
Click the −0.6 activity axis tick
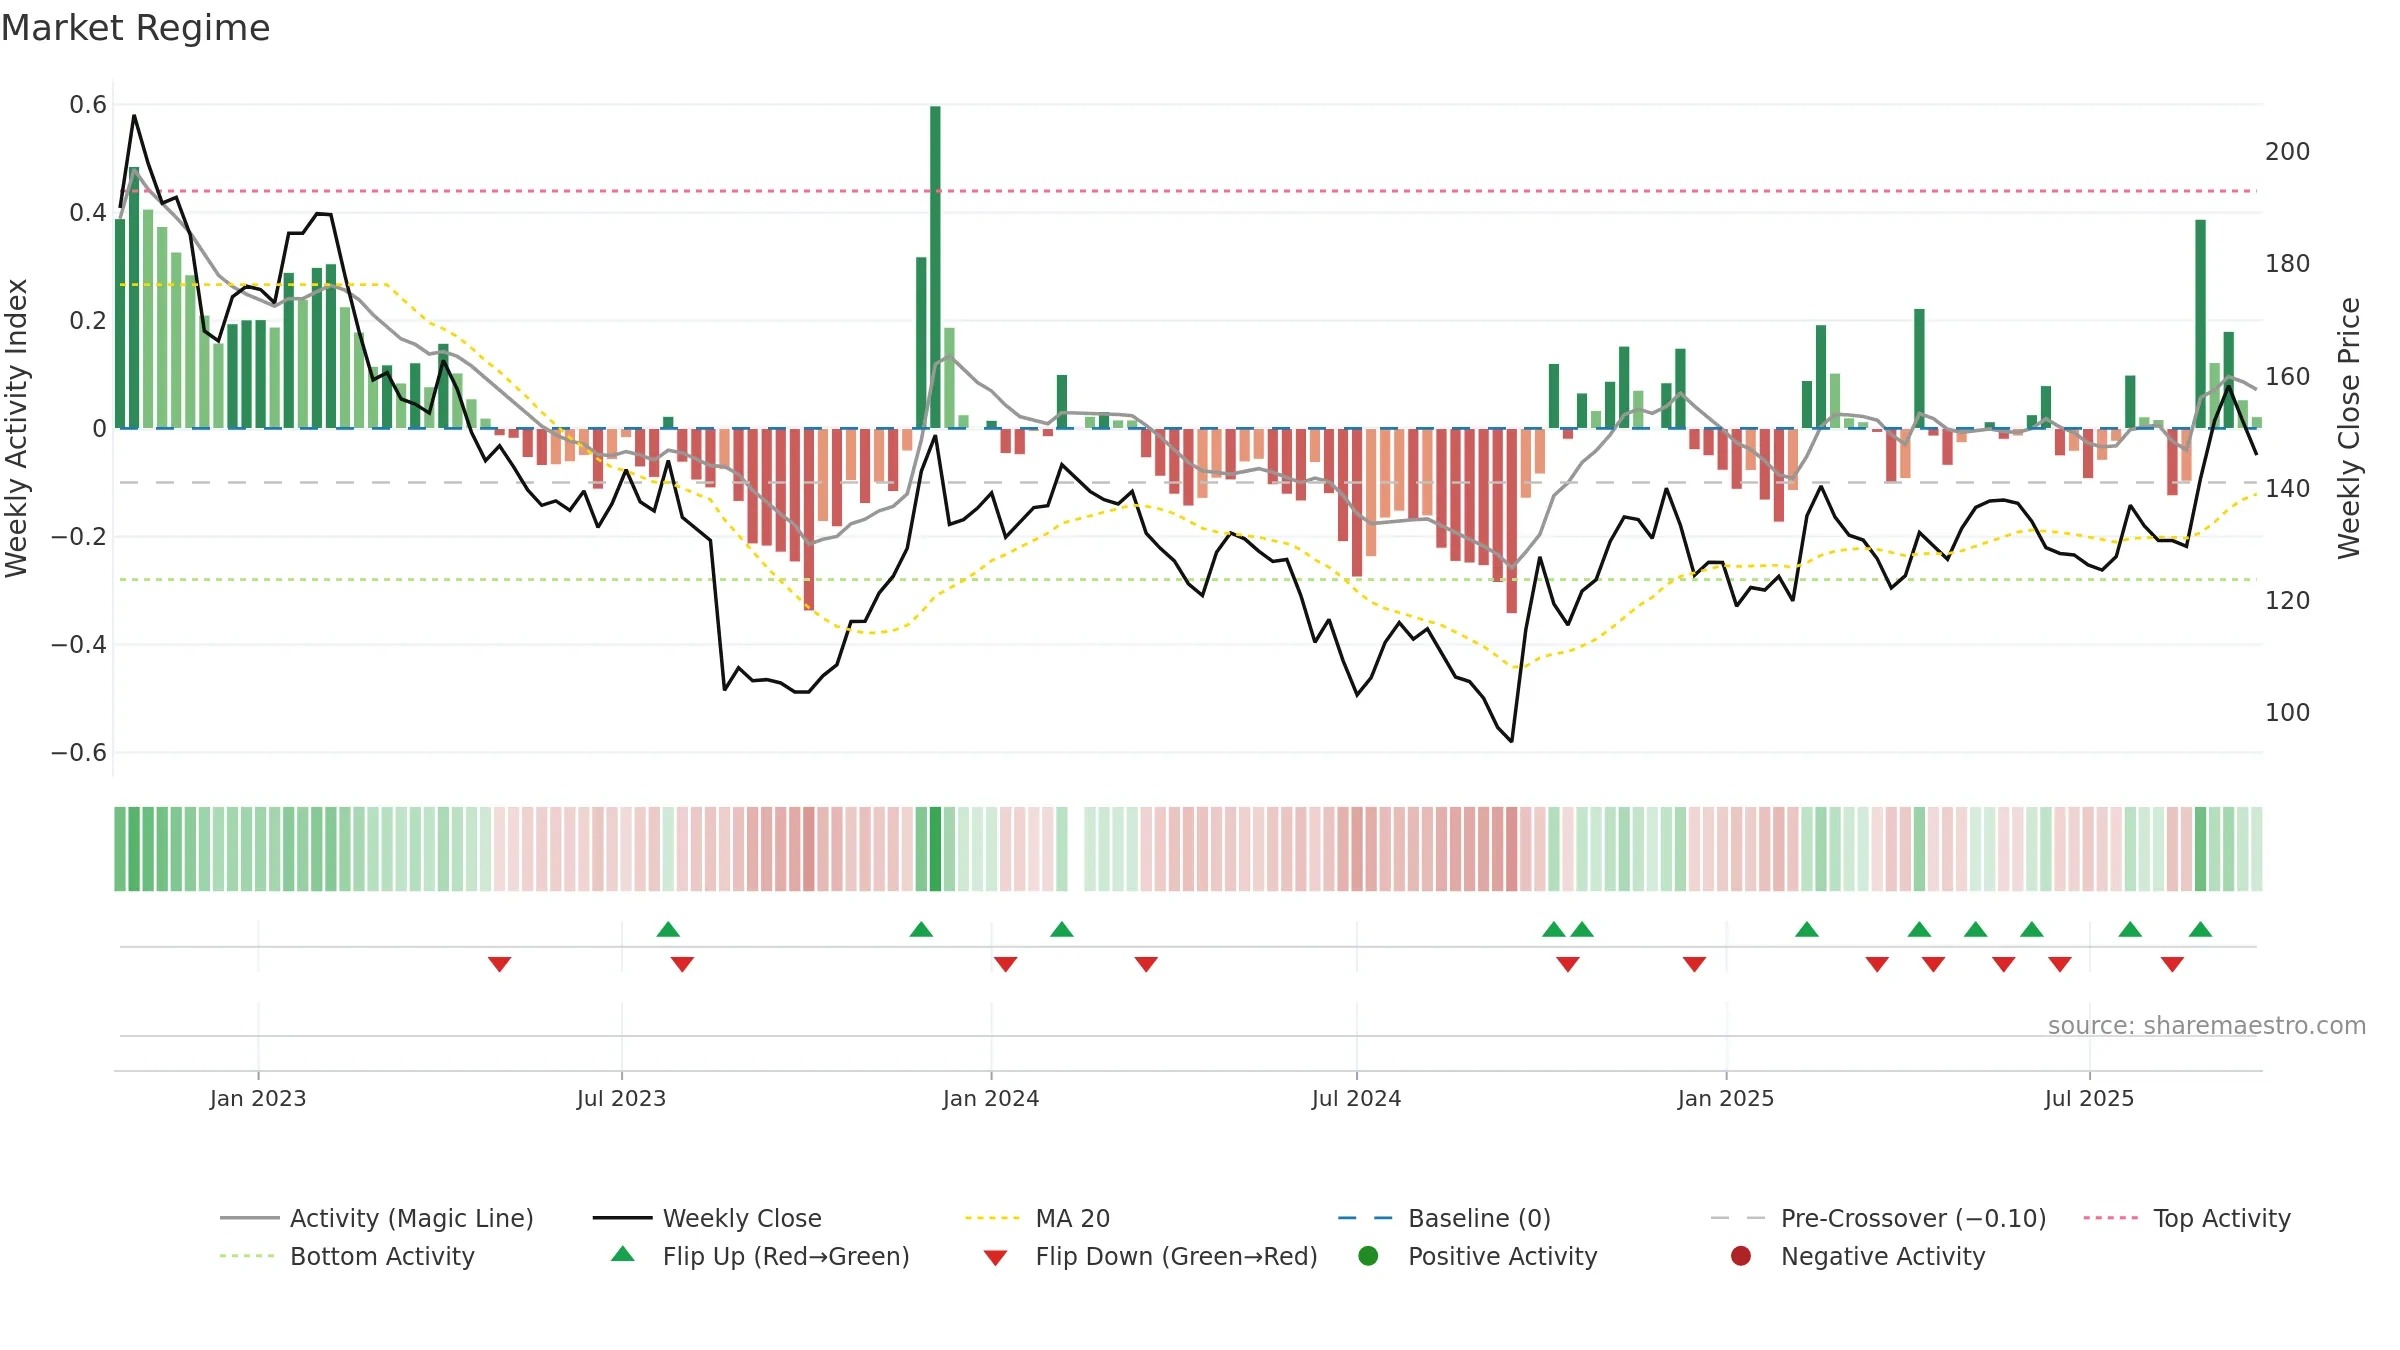79,752
